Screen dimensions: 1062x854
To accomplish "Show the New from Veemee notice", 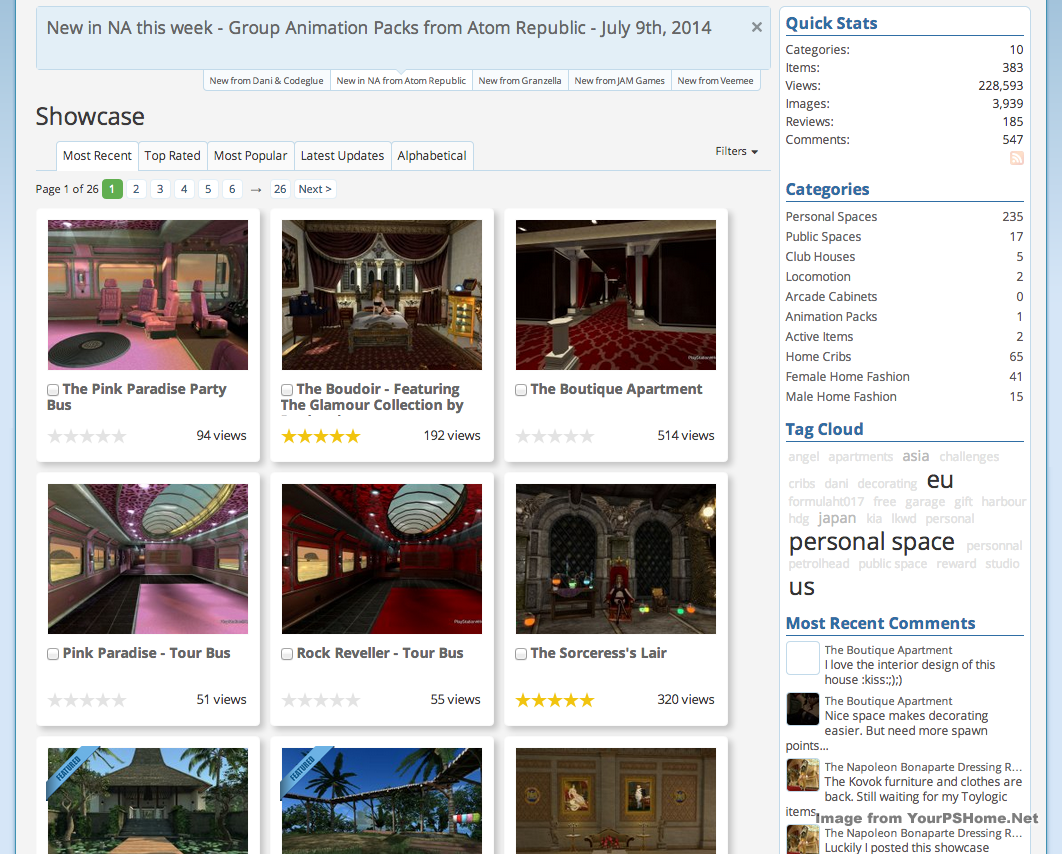I will (x=715, y=81).
